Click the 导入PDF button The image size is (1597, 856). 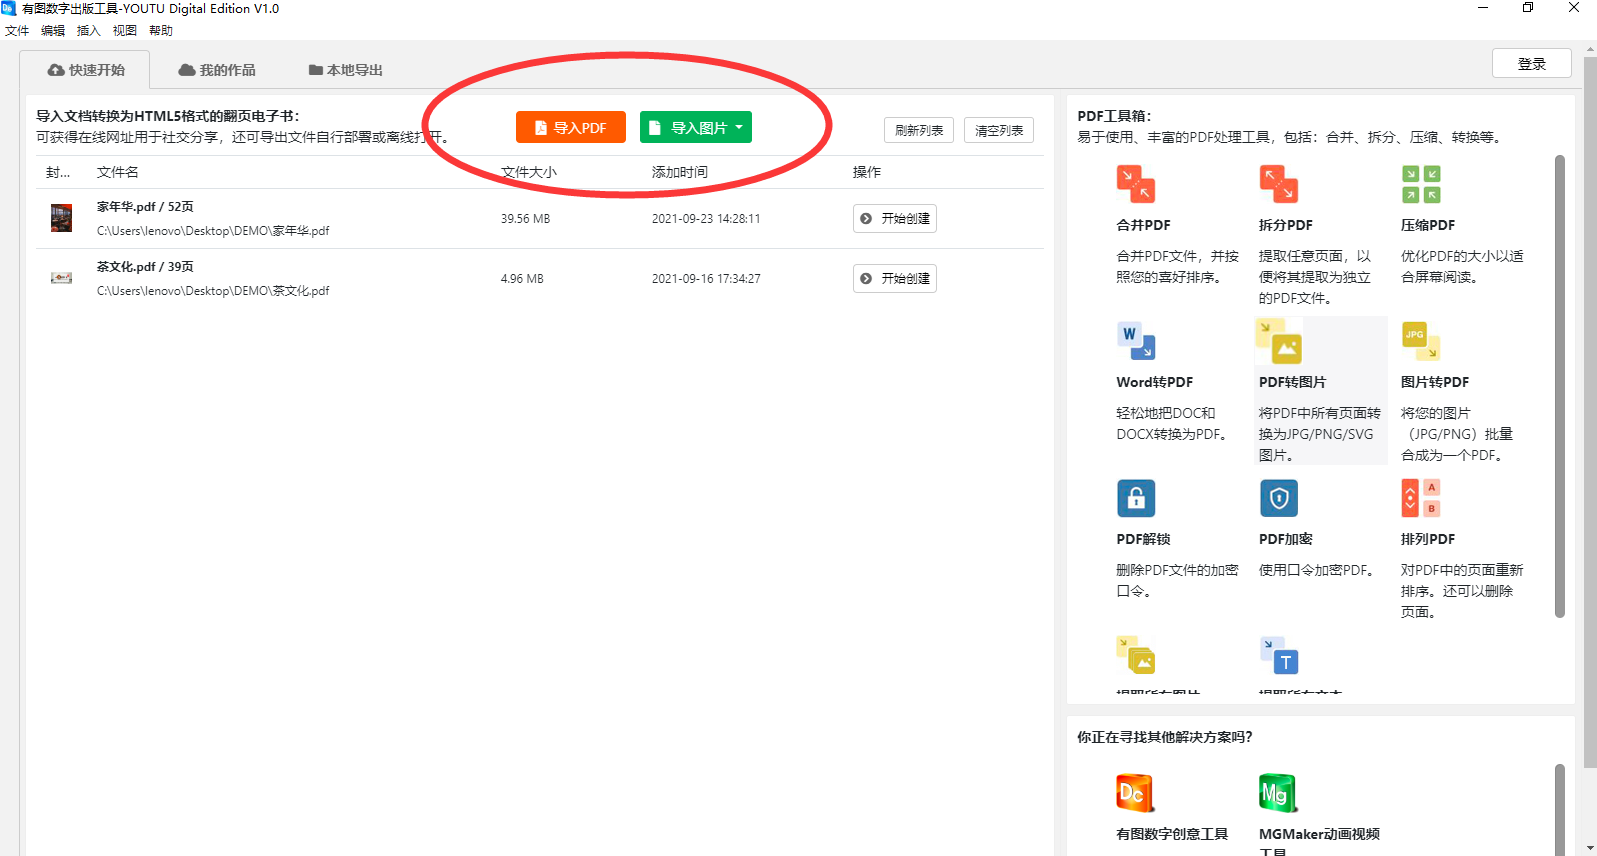(x=570, y=127)
